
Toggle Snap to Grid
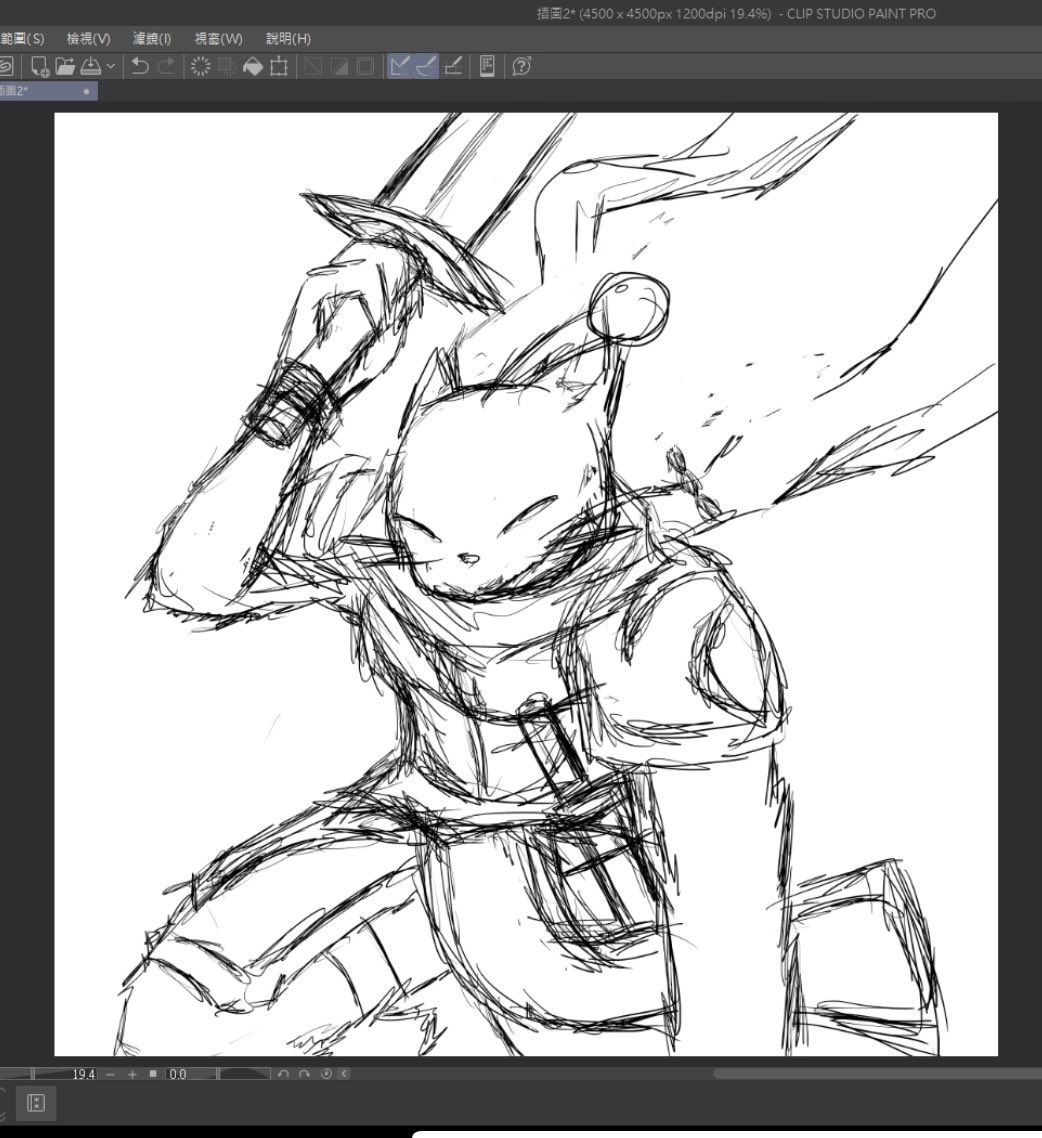click(453, 67)
